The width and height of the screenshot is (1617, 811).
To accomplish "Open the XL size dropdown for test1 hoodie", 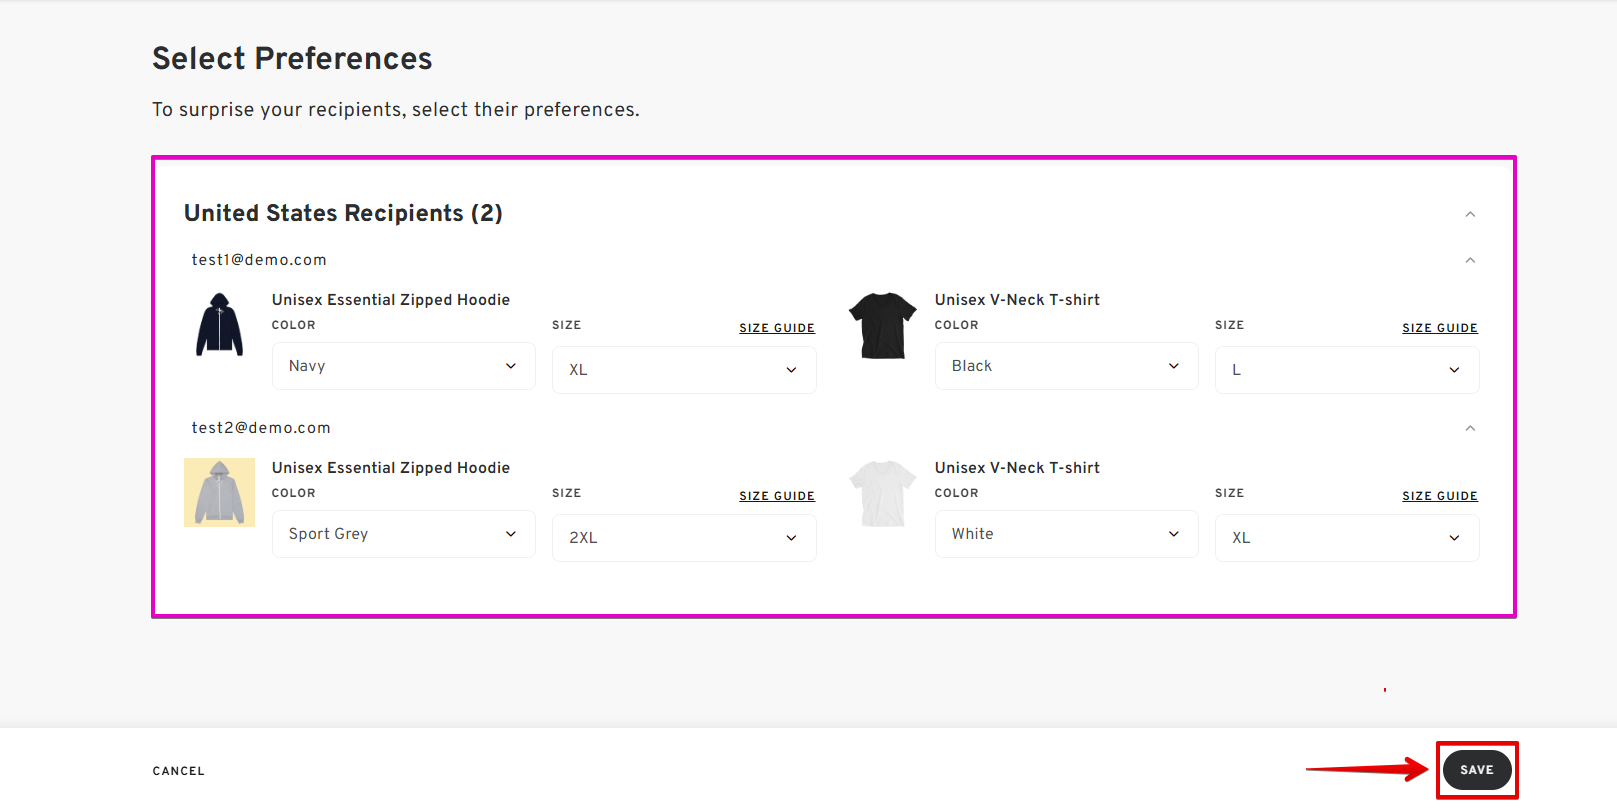I will tap(684, 370).
